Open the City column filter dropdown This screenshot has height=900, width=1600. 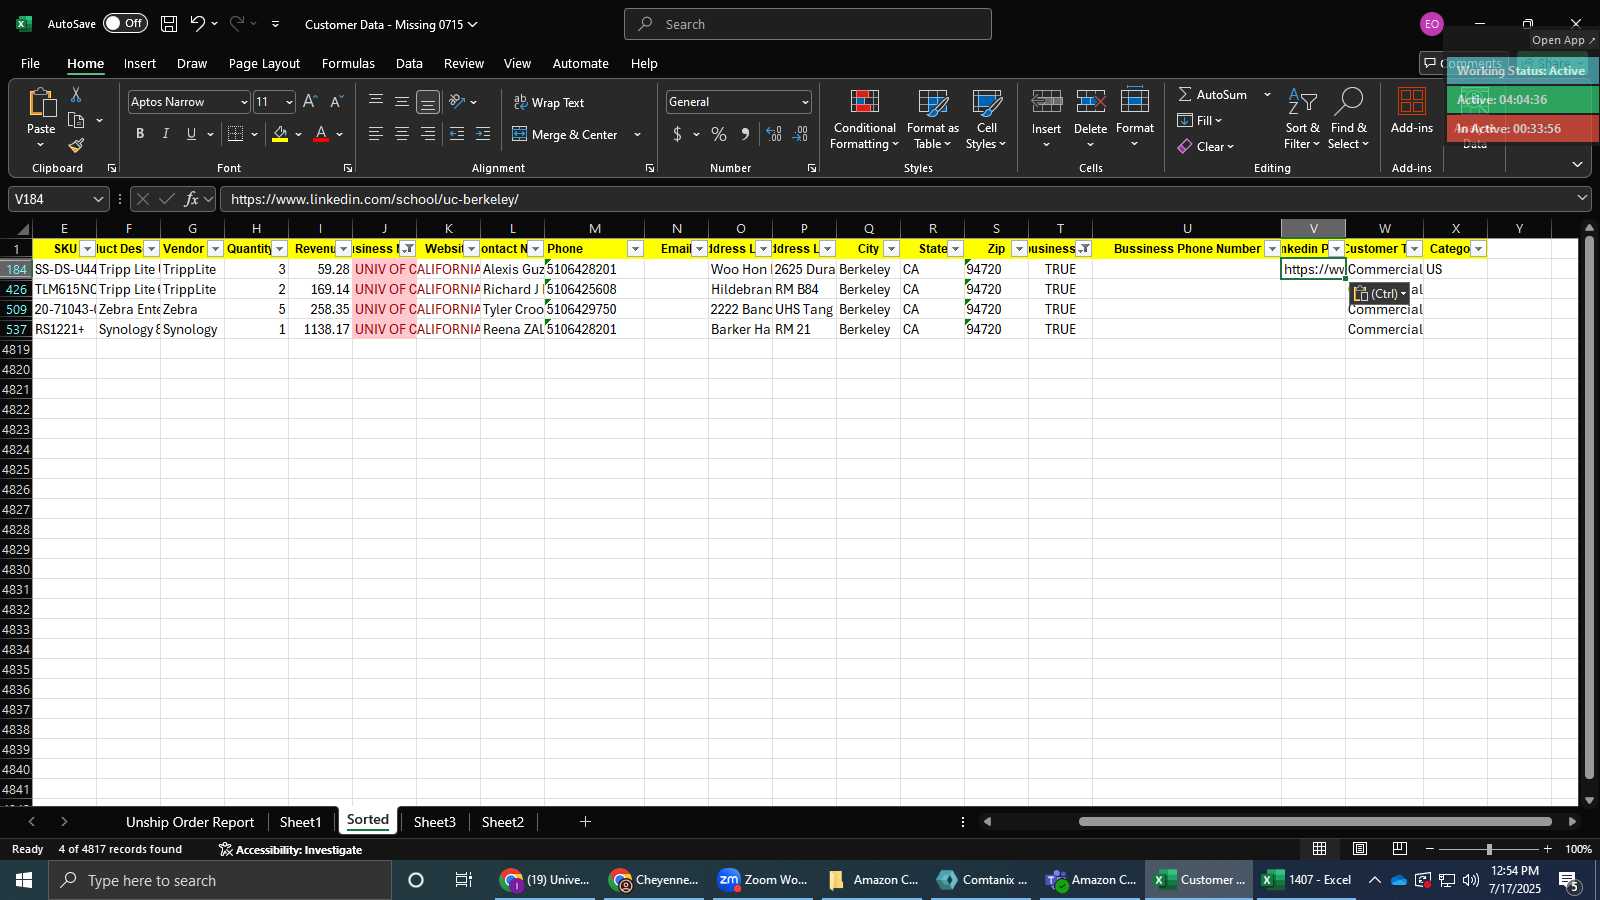point(891,249)
